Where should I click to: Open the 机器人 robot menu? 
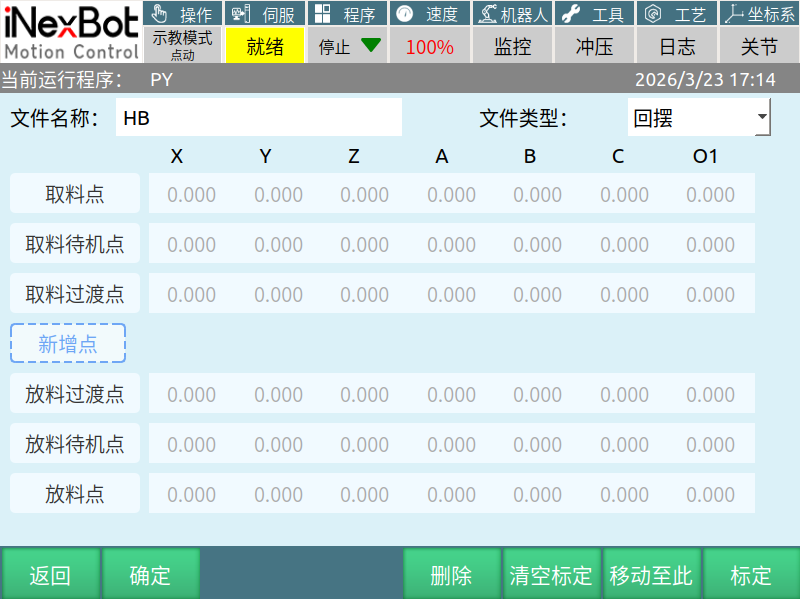click(x=512, y=13)
